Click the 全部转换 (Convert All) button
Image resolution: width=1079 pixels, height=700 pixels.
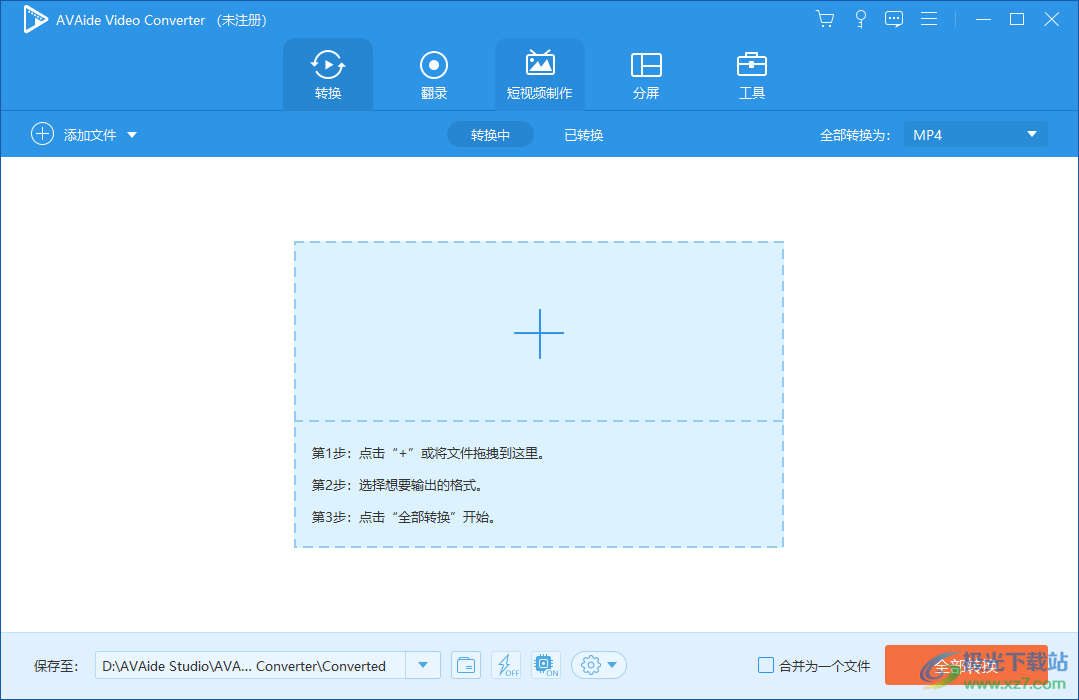(x=966, y=666)
